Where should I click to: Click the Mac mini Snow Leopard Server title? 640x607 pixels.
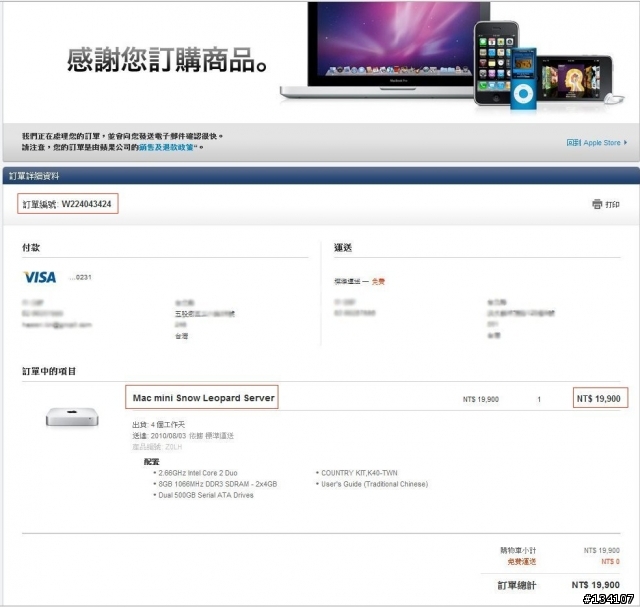[203, 398]
